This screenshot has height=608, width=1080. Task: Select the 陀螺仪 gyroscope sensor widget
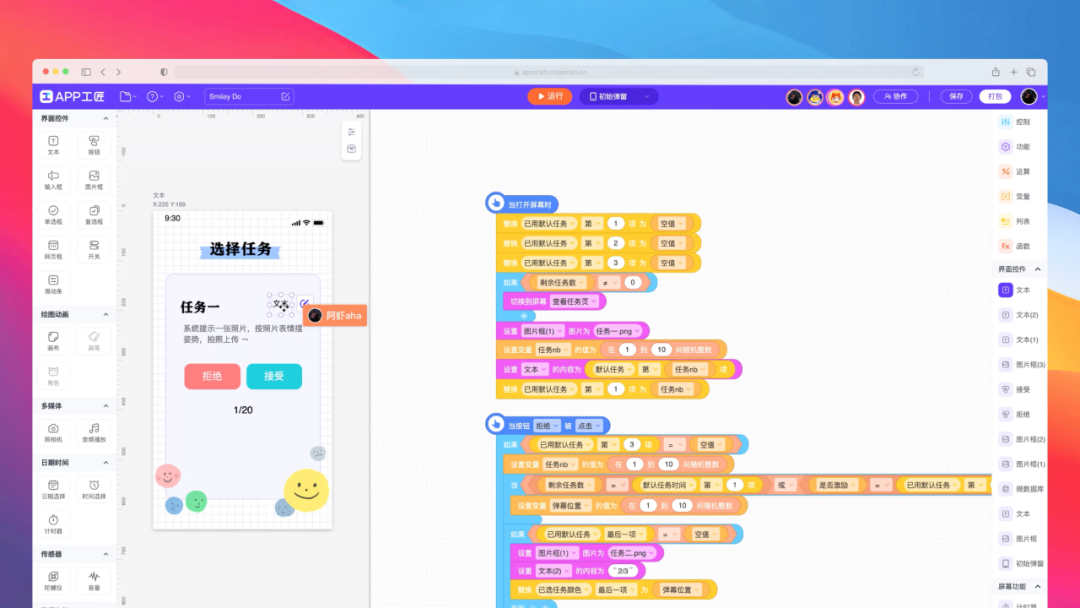(53, 580)
